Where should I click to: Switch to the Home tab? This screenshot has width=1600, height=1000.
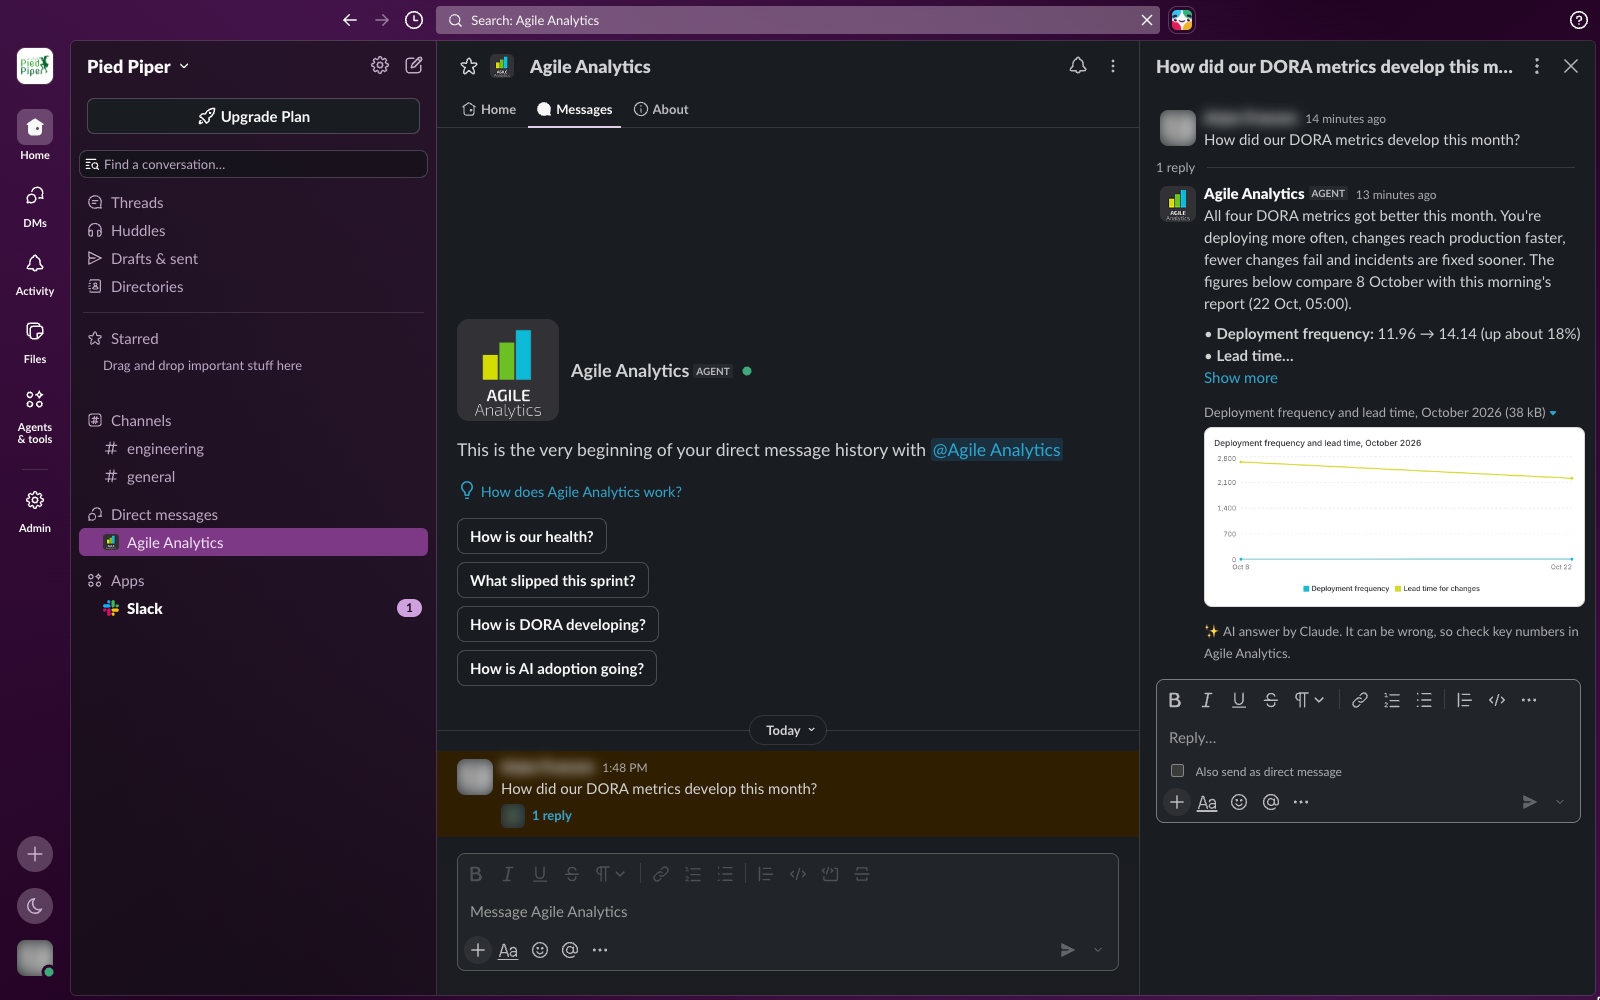(489, 110)
